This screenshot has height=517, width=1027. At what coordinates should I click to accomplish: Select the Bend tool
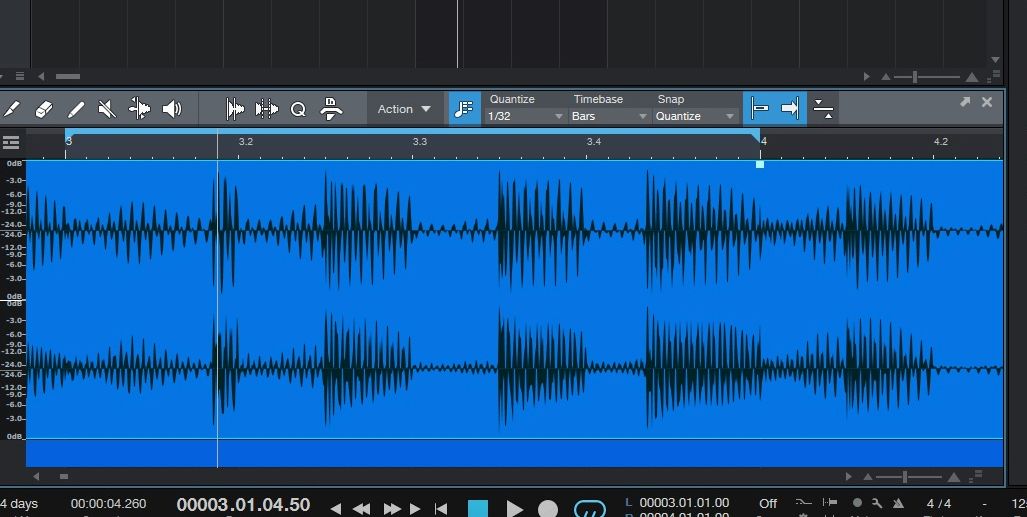pos(140,109)
